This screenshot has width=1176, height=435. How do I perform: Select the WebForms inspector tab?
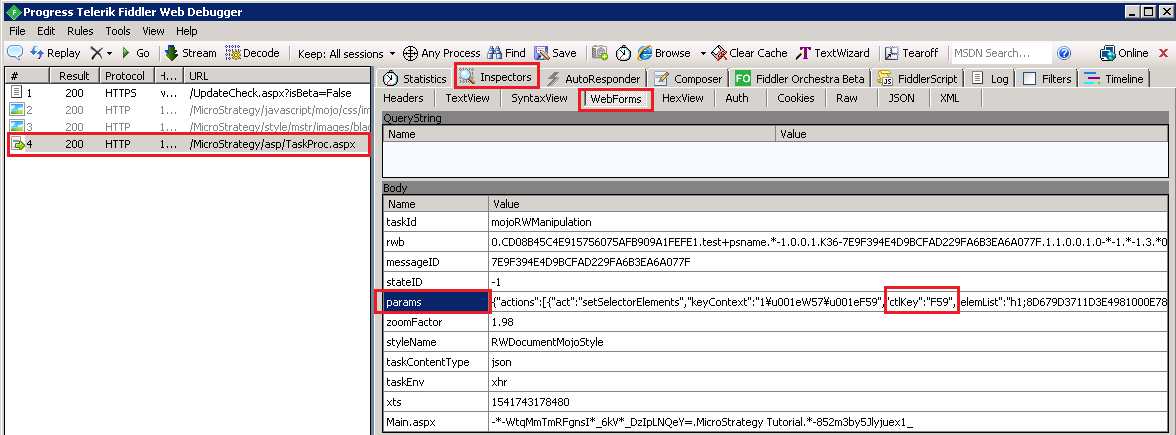click(x=616, y=99)
